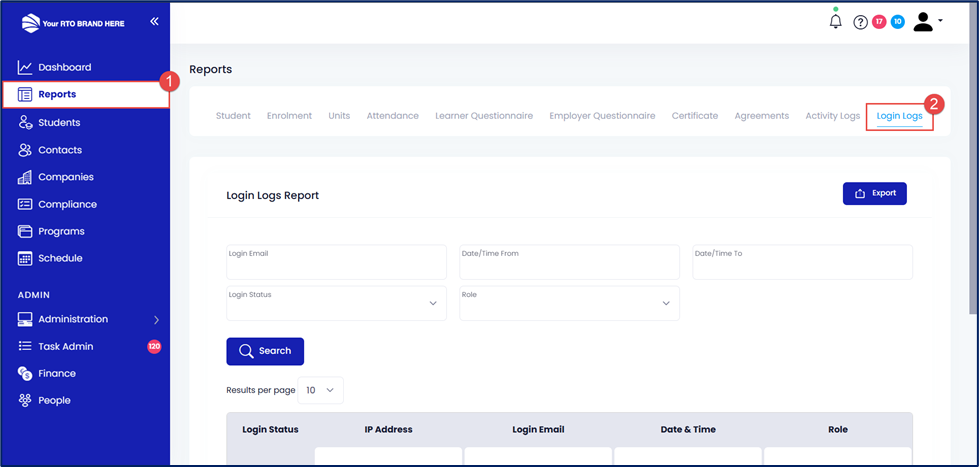Viewport: 979px width, 467px height.
Task: Go to Students in the sidebar
Action: (59, 122)
